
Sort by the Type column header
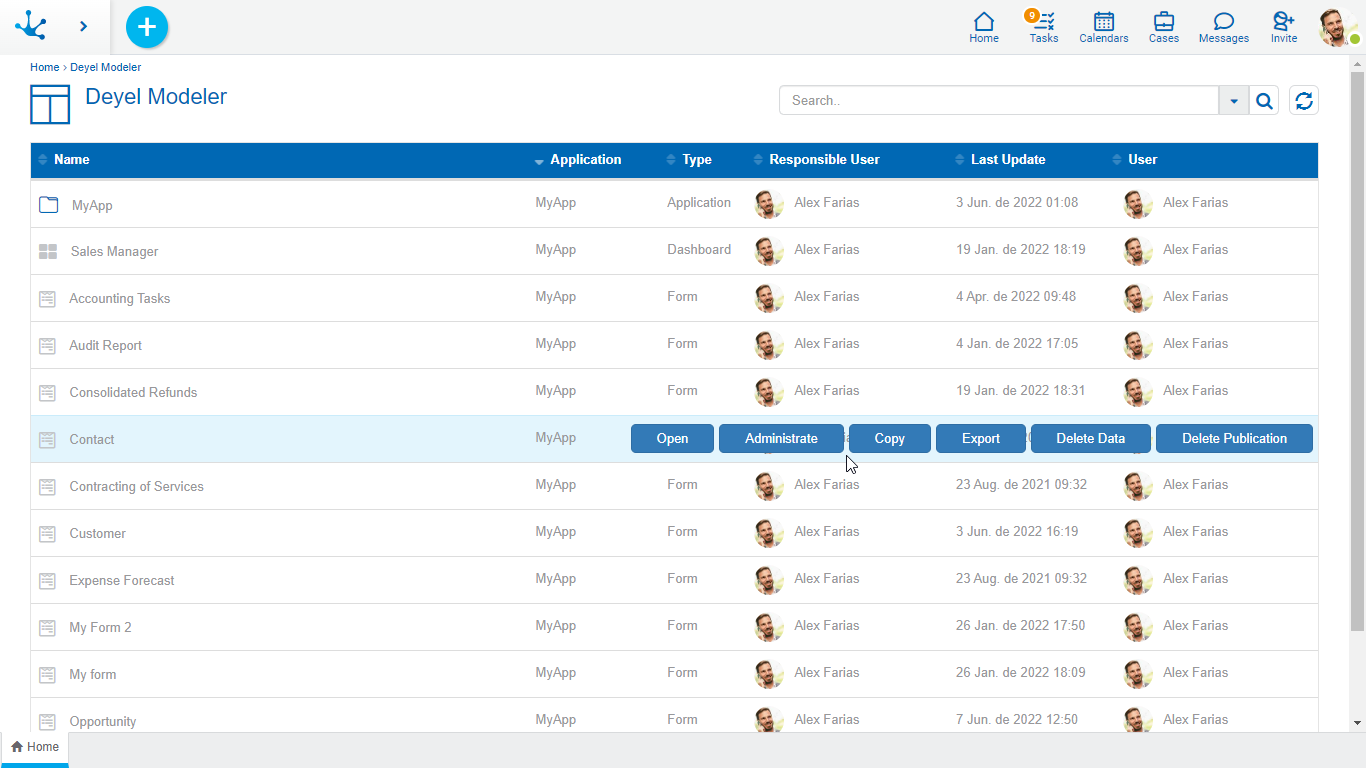(696, 160)
